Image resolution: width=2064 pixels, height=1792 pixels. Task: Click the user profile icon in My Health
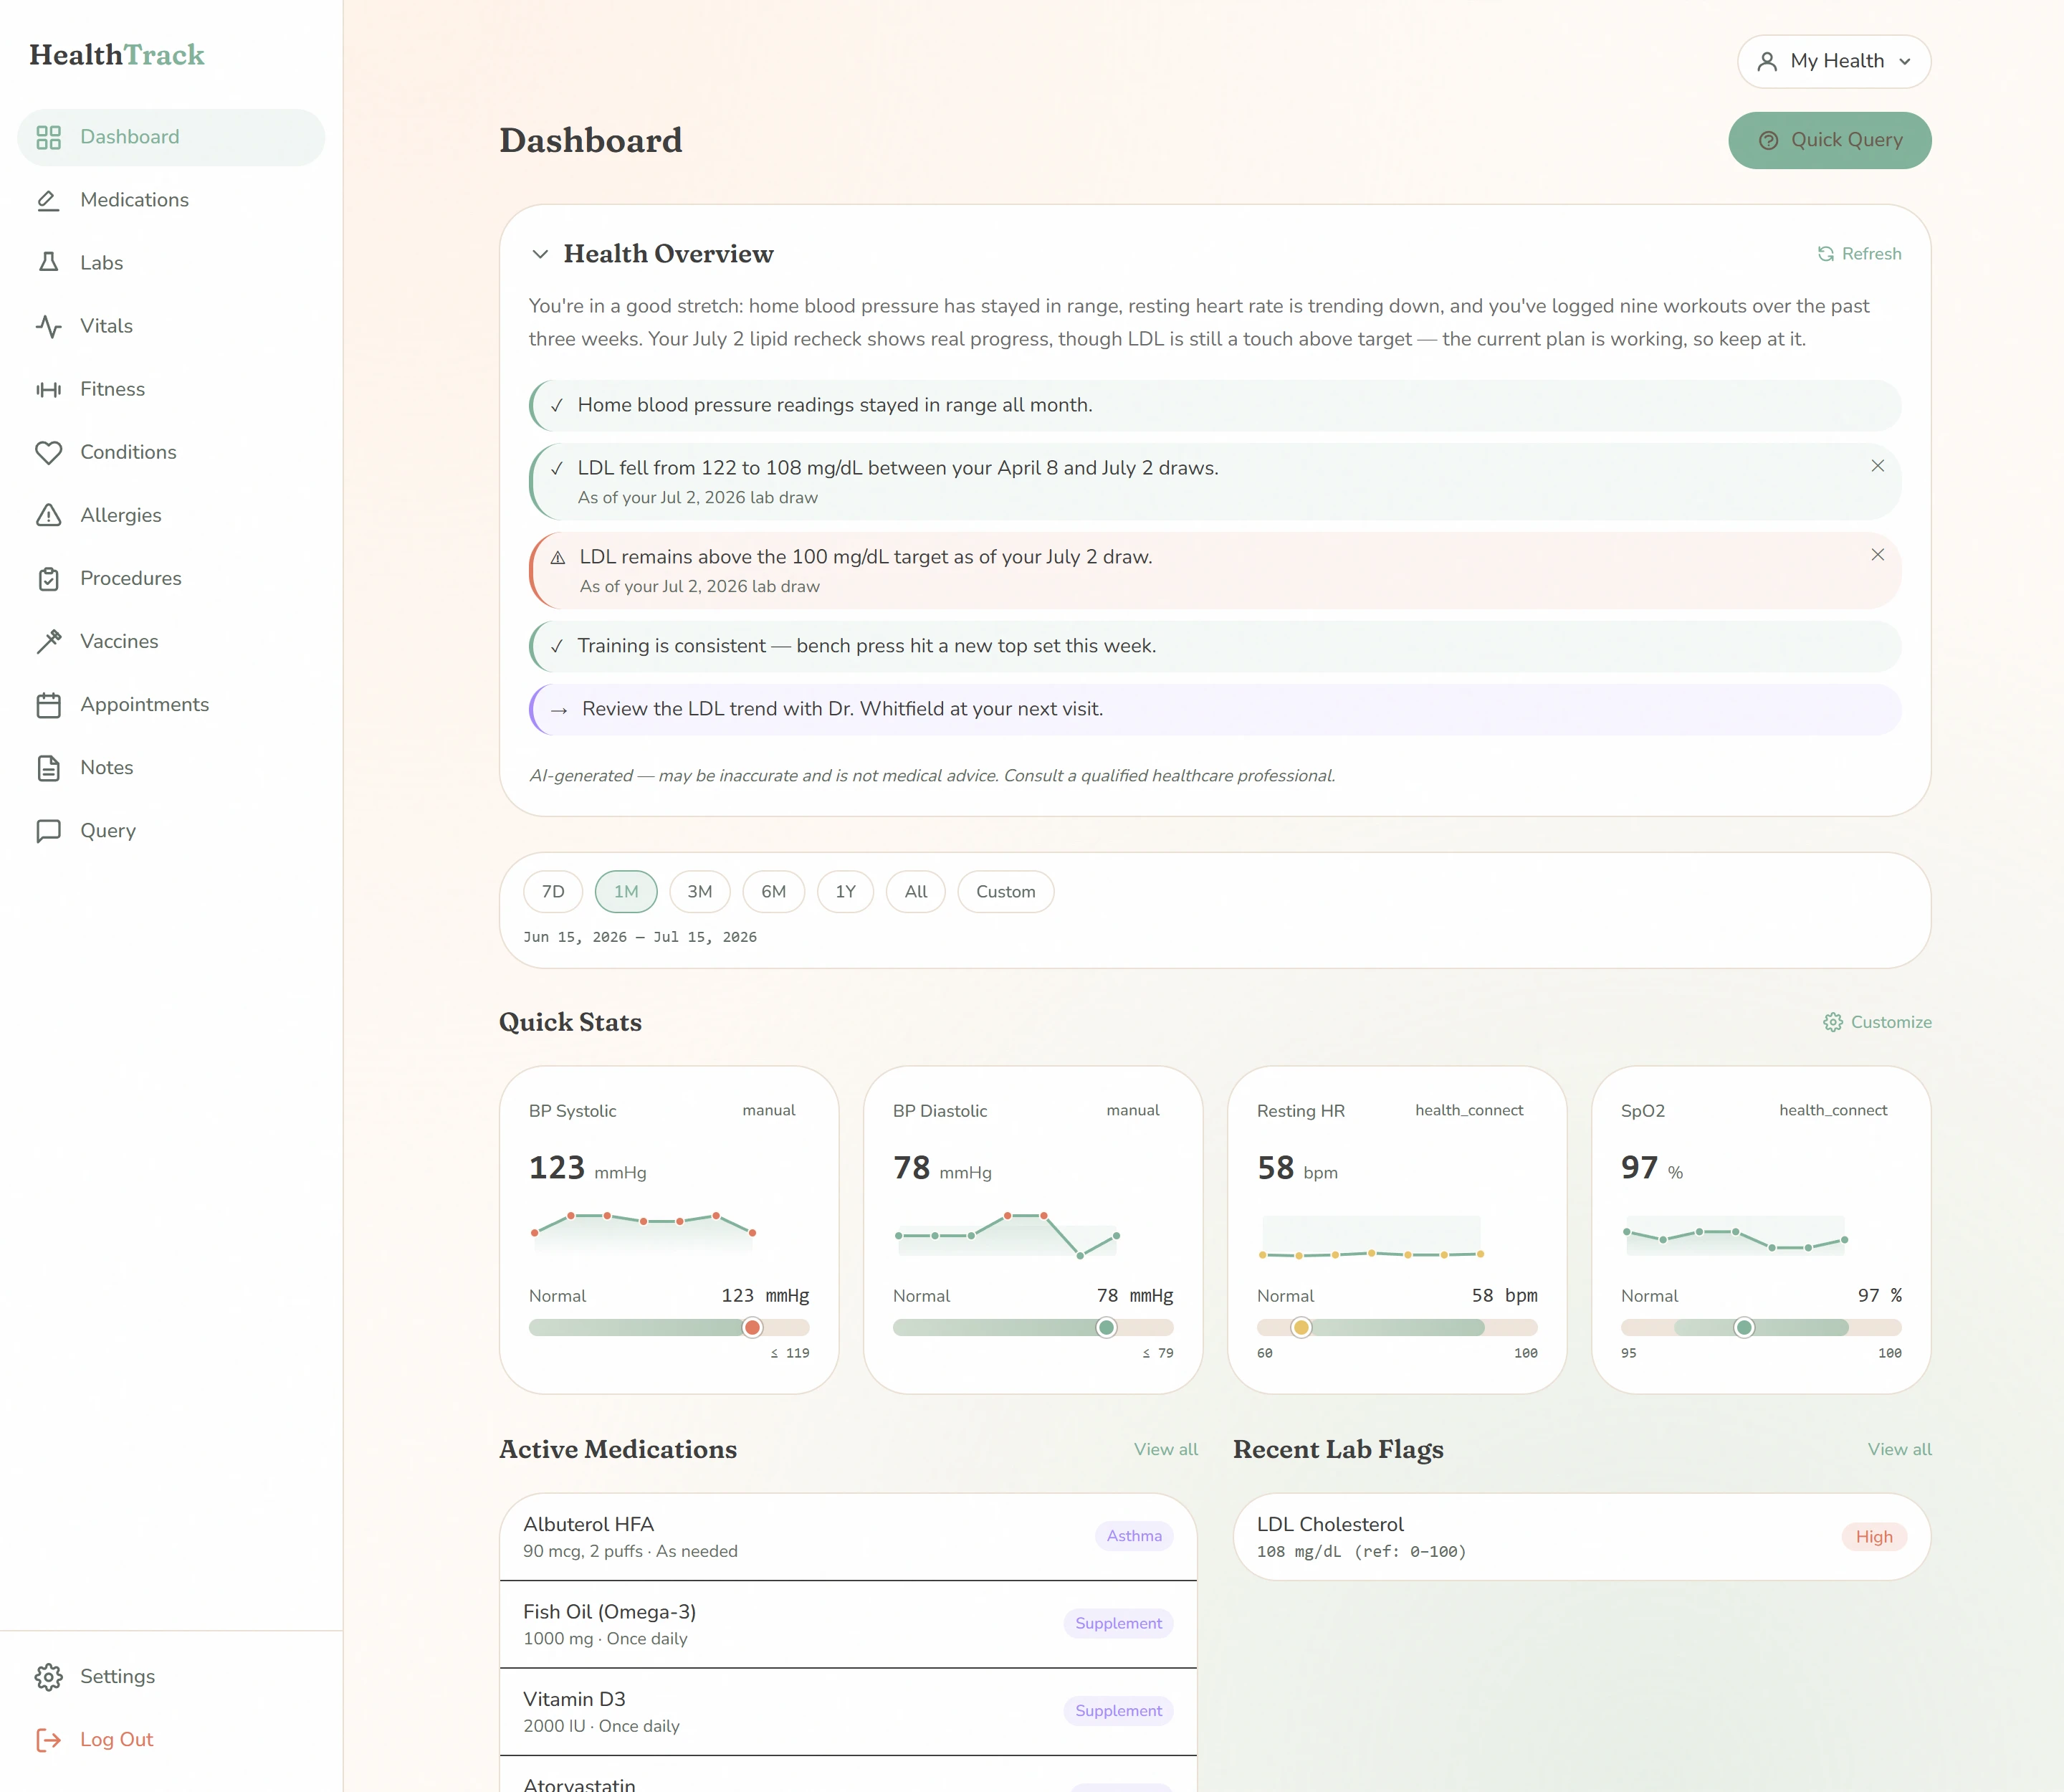pyautogui.click(x=1767, y=61)
